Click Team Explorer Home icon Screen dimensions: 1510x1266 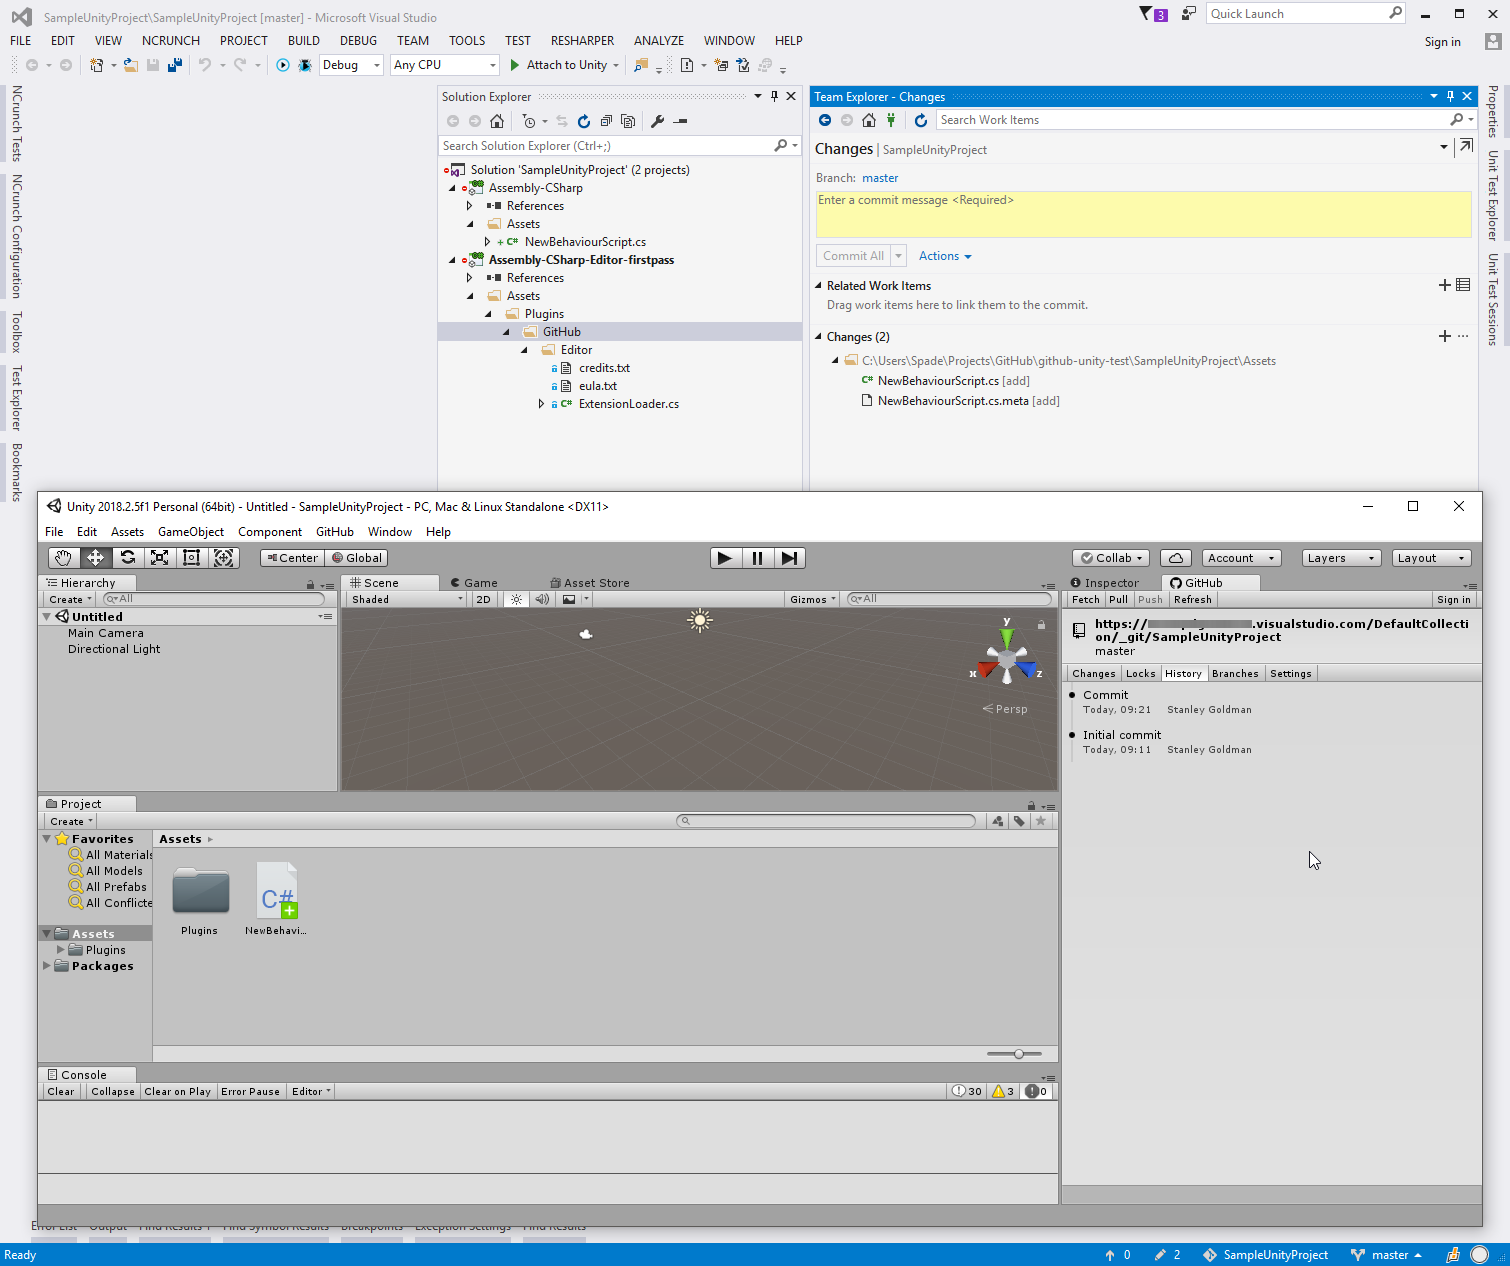tap(869, 120)
